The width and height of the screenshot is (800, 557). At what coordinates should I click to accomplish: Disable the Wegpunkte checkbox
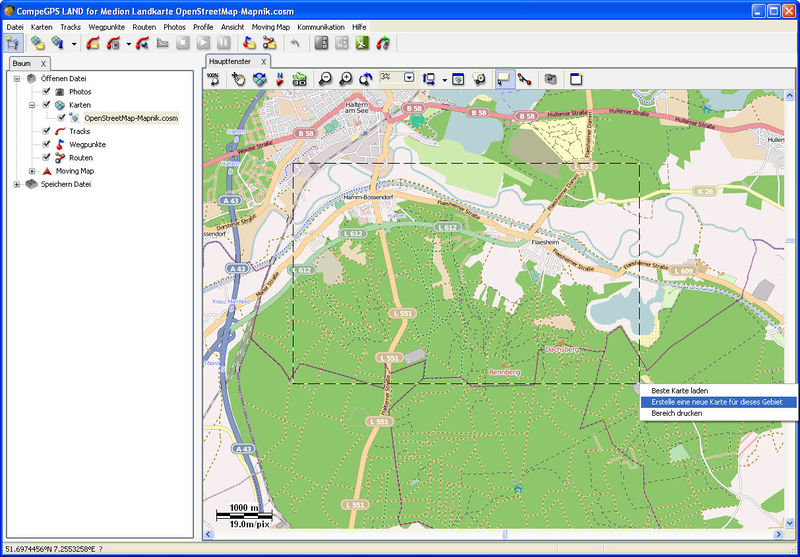(x=46, y=144)
